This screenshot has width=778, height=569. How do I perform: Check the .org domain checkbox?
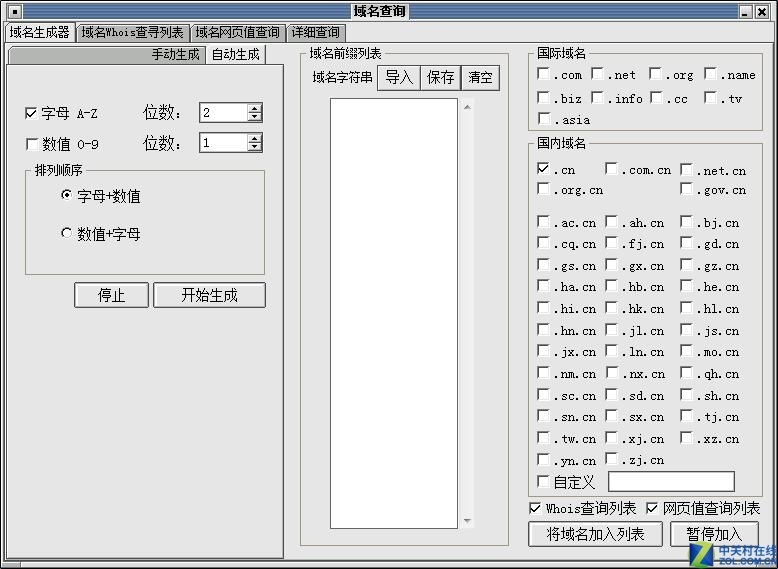pyautogui.click(x=655, y=73)
